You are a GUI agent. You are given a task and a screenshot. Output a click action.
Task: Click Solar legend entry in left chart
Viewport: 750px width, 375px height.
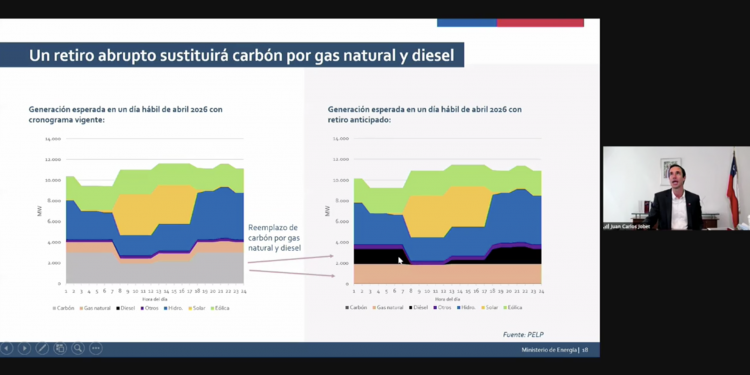coord(196,308)
